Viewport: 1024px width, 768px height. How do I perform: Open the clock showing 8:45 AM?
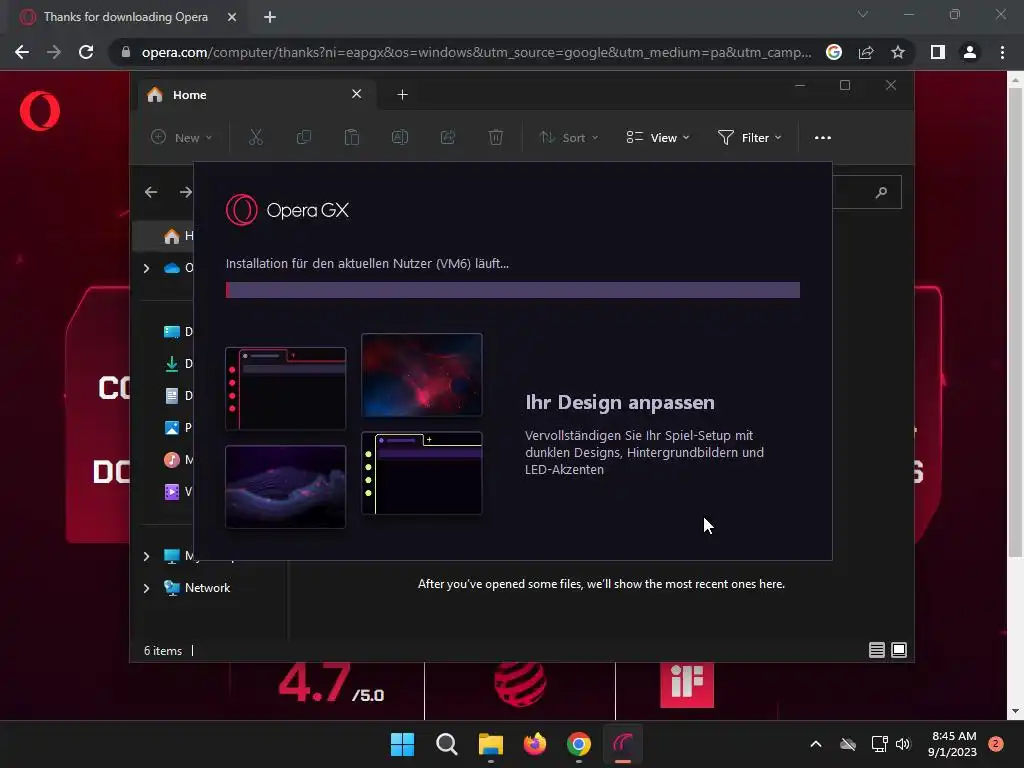(x=953, y=744)
